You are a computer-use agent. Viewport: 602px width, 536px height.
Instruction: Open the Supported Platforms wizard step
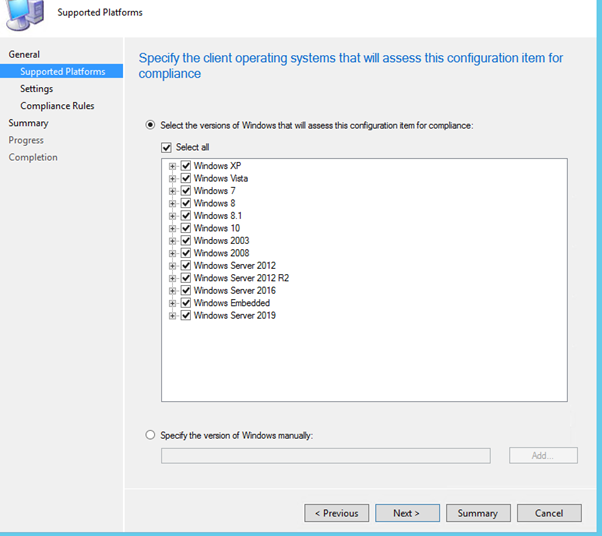[61, 71]
